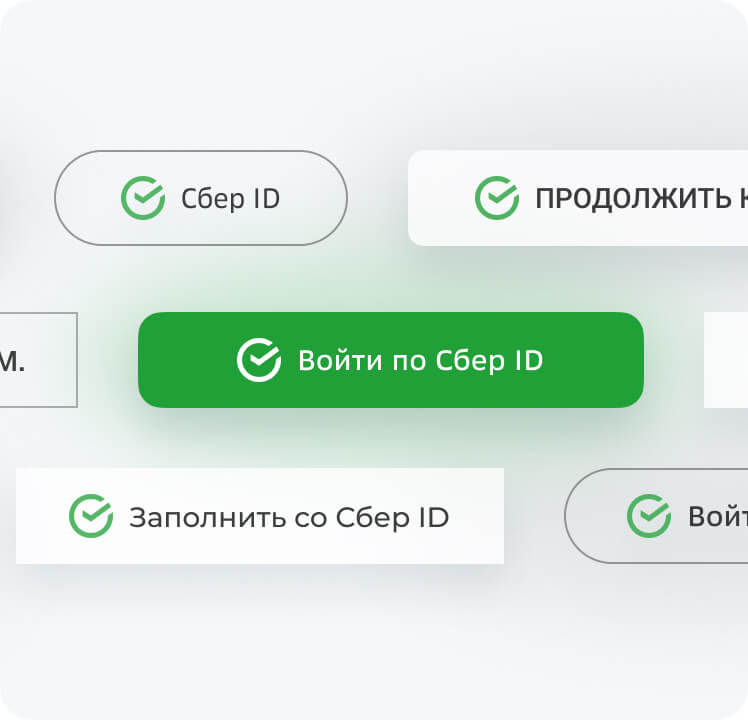
Task: Click the Заполнить со Сбер ID text label
Action: click(289, 517)
